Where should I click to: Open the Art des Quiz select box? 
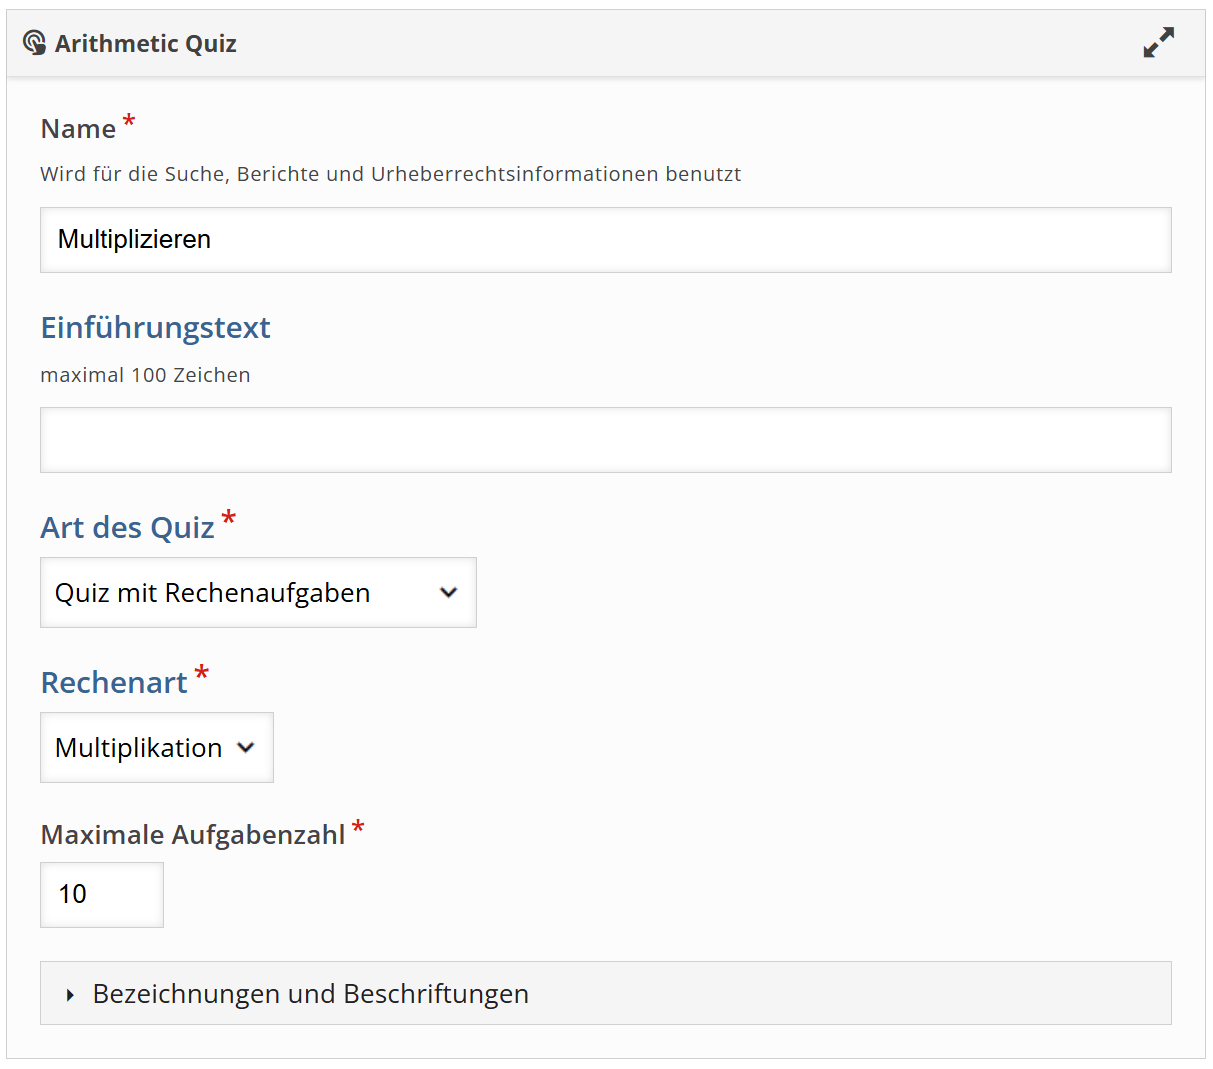pos(257,593)
